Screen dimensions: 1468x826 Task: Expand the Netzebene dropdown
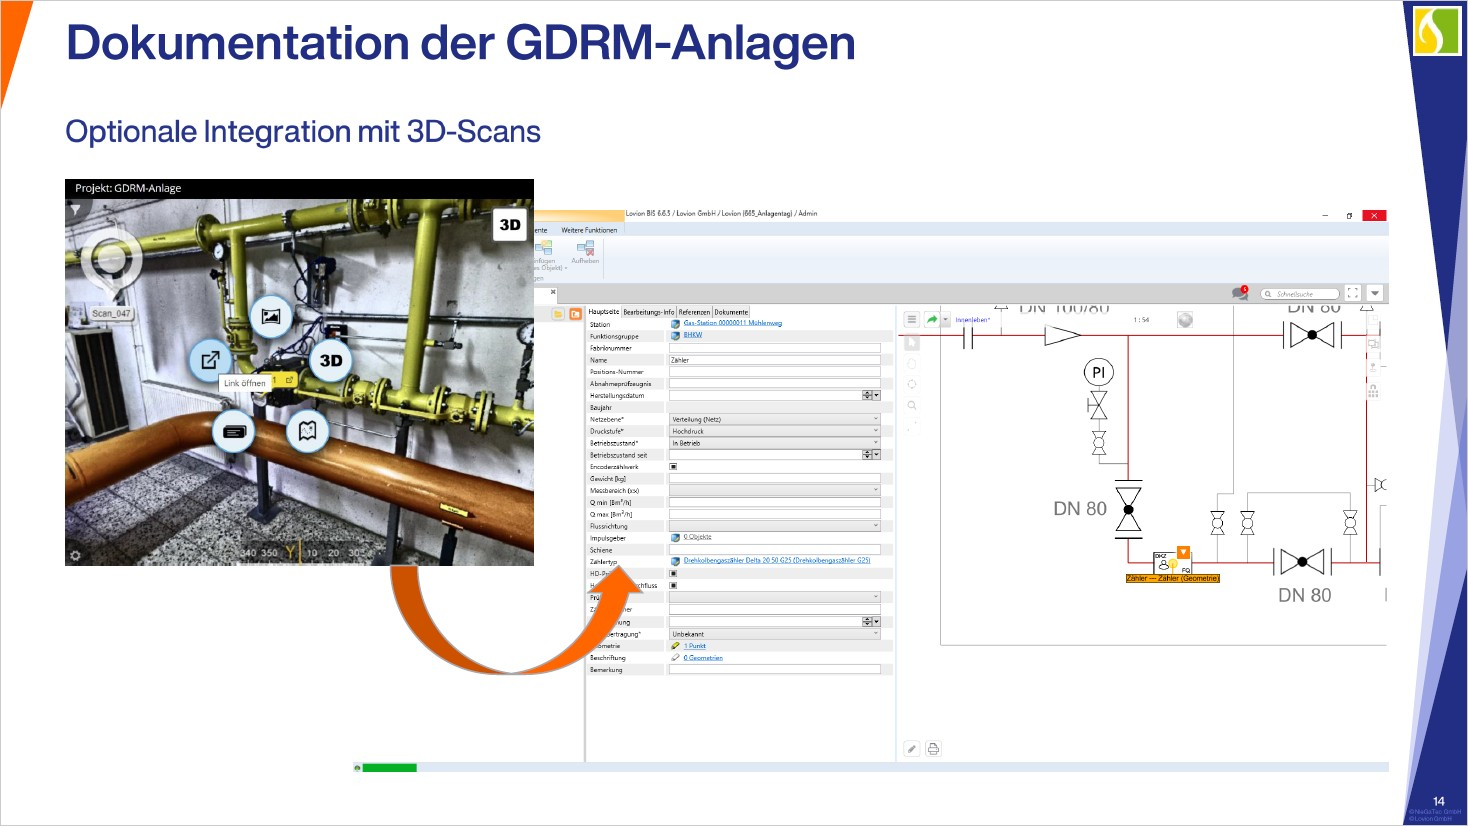[x=875, y=419]
